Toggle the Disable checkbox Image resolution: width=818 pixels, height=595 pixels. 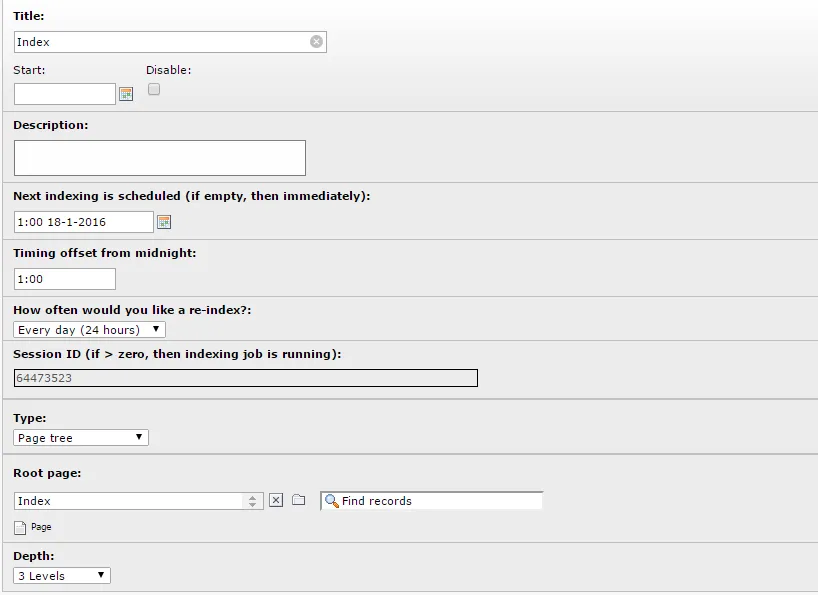[x=154, y=89]
